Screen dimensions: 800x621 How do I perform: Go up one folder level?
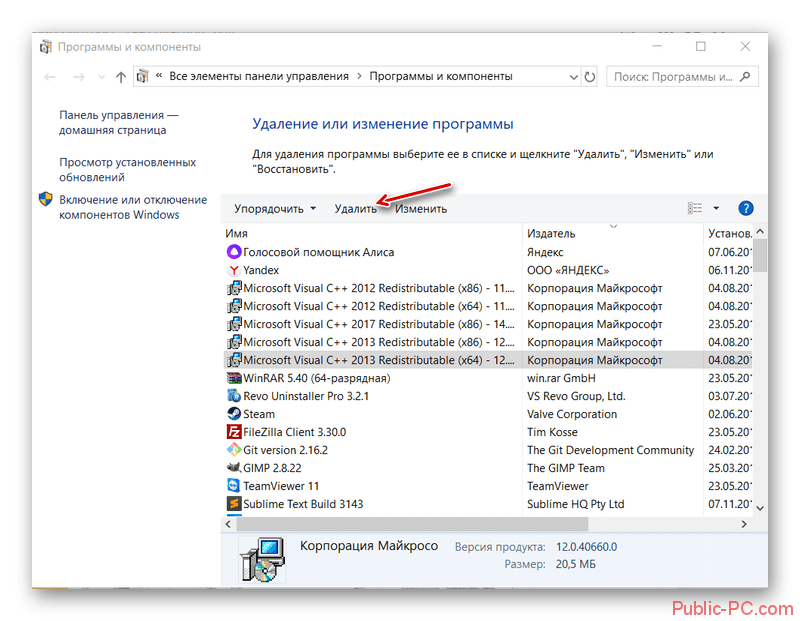[x=120, y=77]
